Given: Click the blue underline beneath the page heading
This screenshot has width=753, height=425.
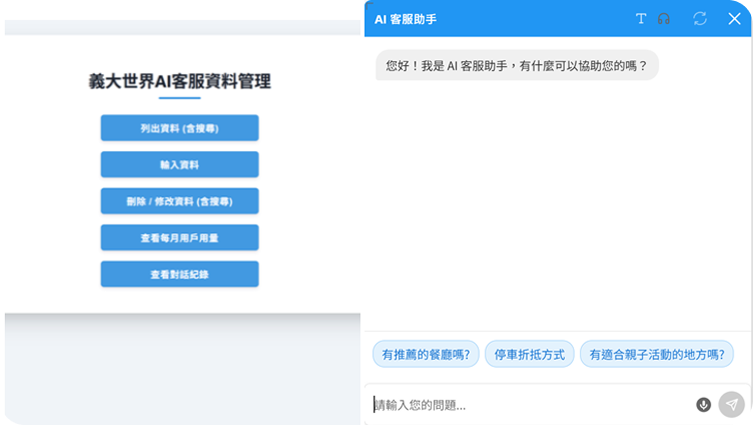Looking at the screenshot, I should (179, 98).
